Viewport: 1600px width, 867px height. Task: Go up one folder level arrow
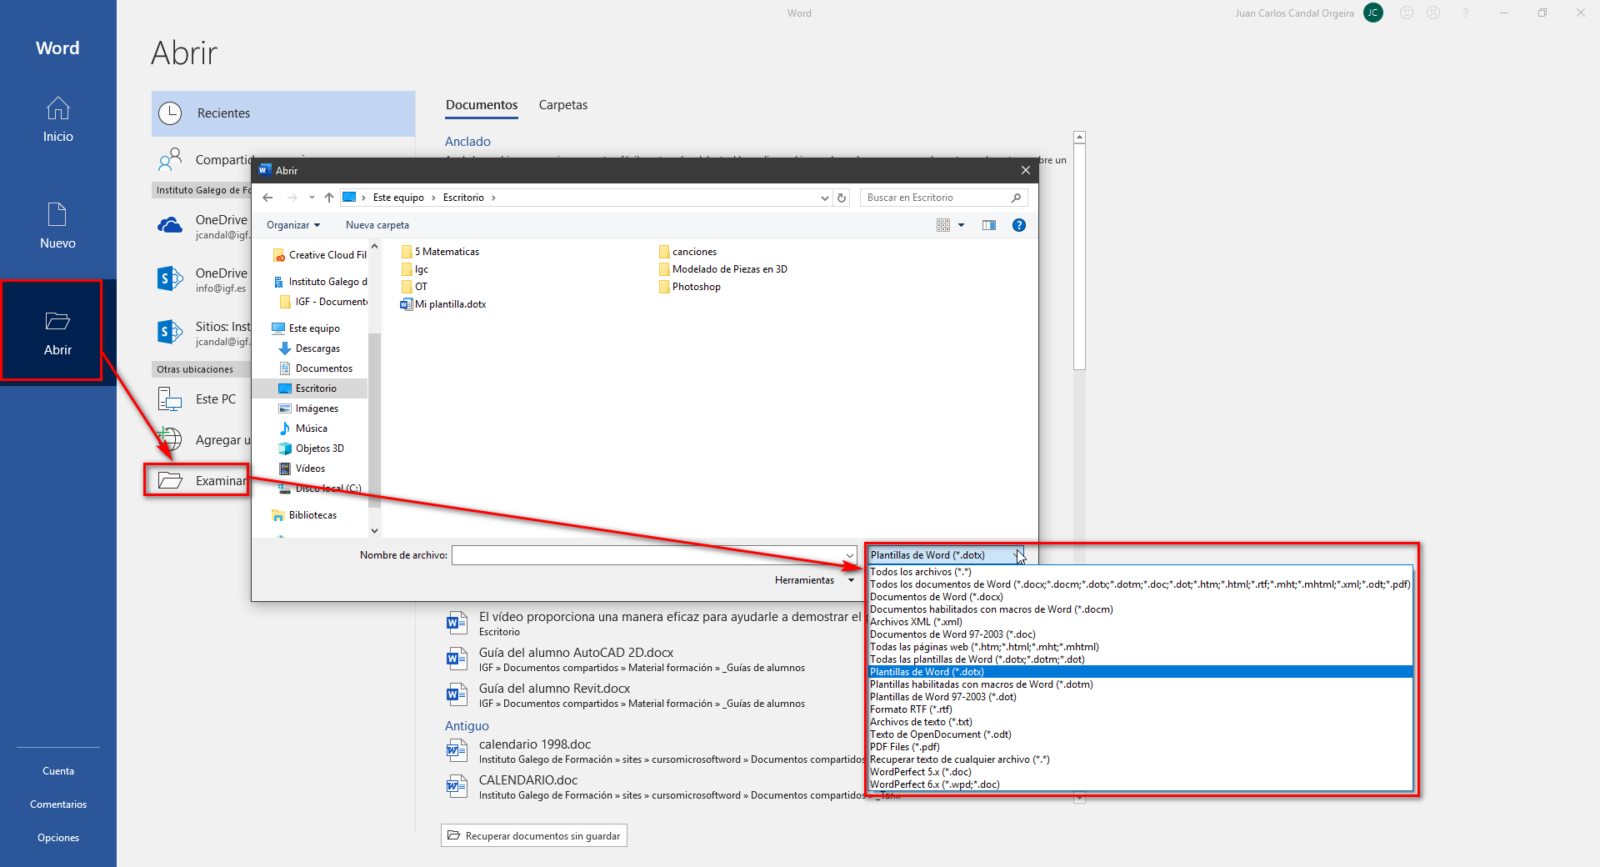pyautogui.click(x=329, y=198)
